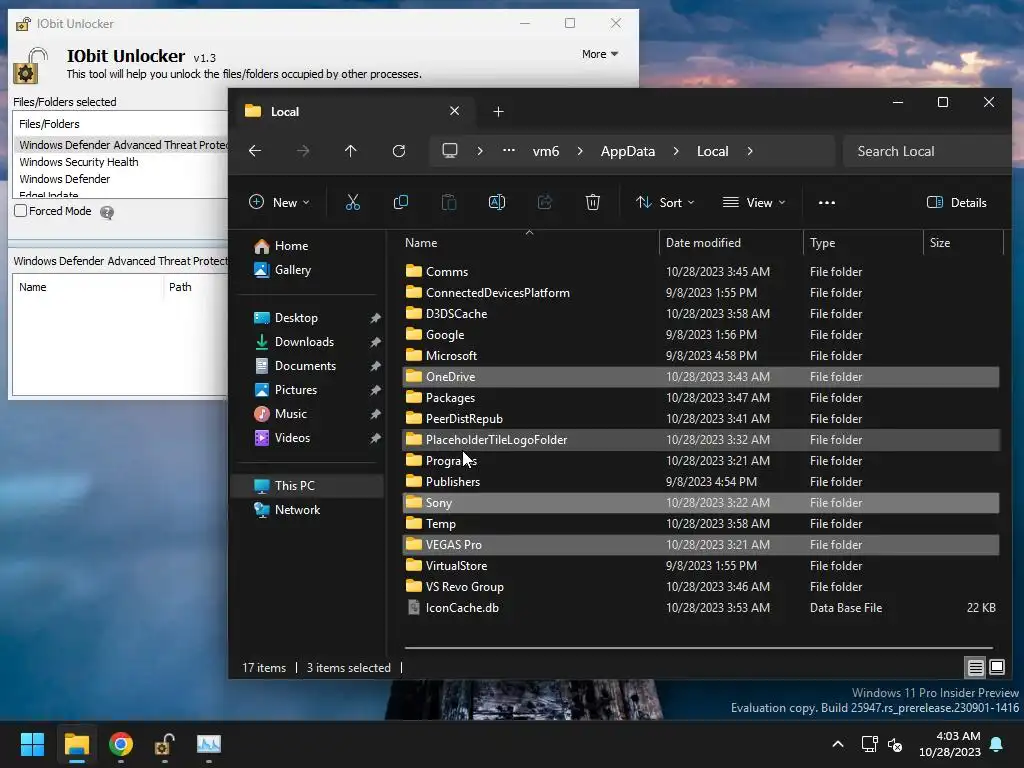Image resolution: width=1024 pixels, height=768 pixels.
Task: Open File Explorer from the taskbar
Action: (x=76, y=744)
